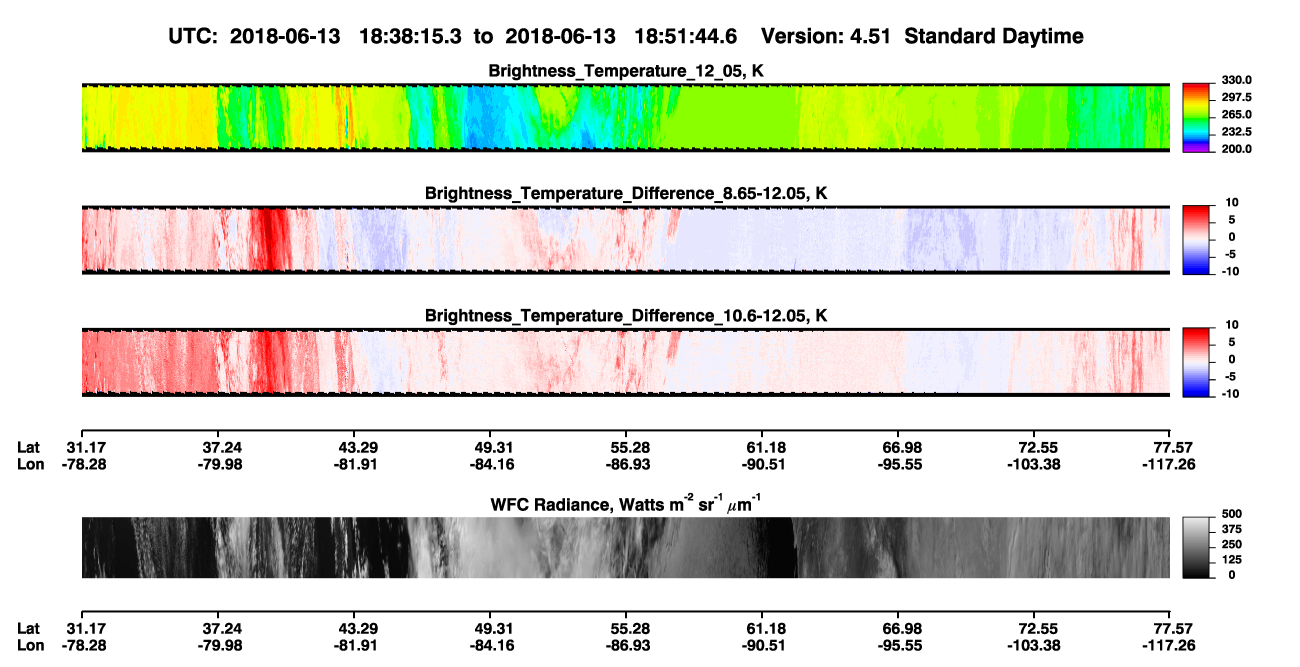1300x667 pixels.
Task: Click the 'Lon' label of the bottom axis
Action: click(x=30, y=645)
